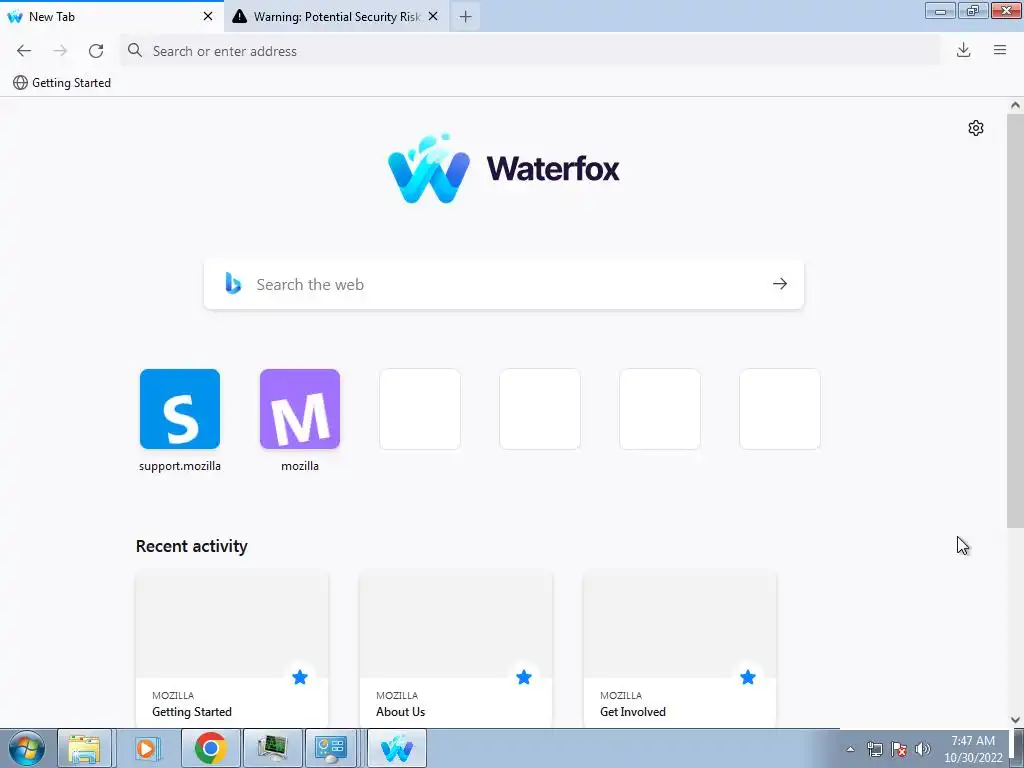Click the first empty shortcut tile
Viewport: 1024px width, 768px height.
420,409
